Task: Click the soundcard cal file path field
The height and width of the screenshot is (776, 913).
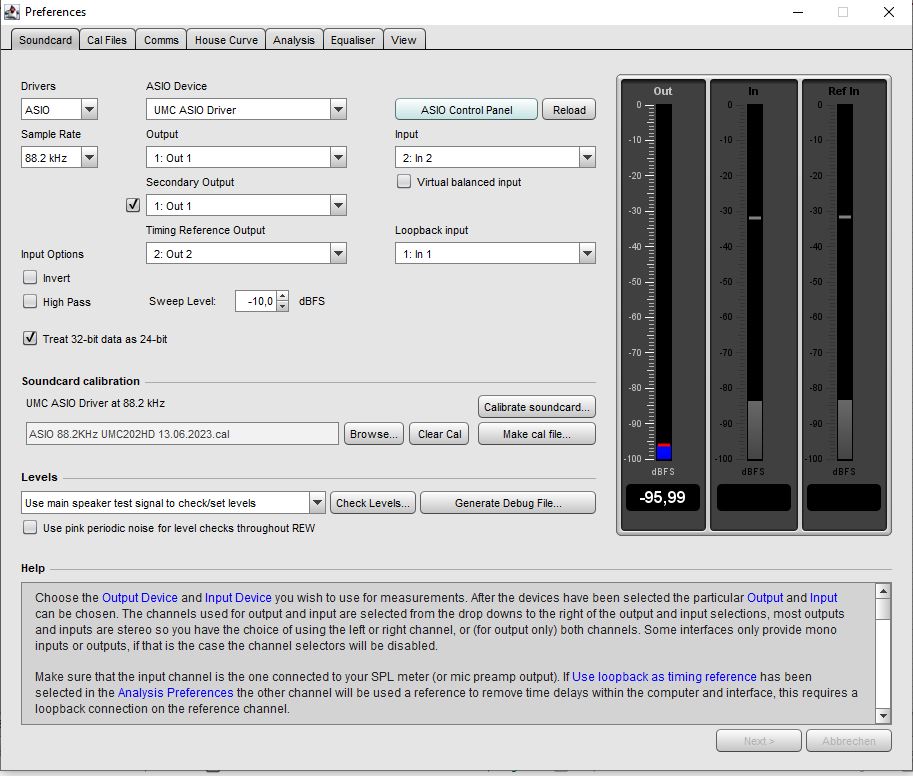Action: pyautogui.click(x=182, y=434)
